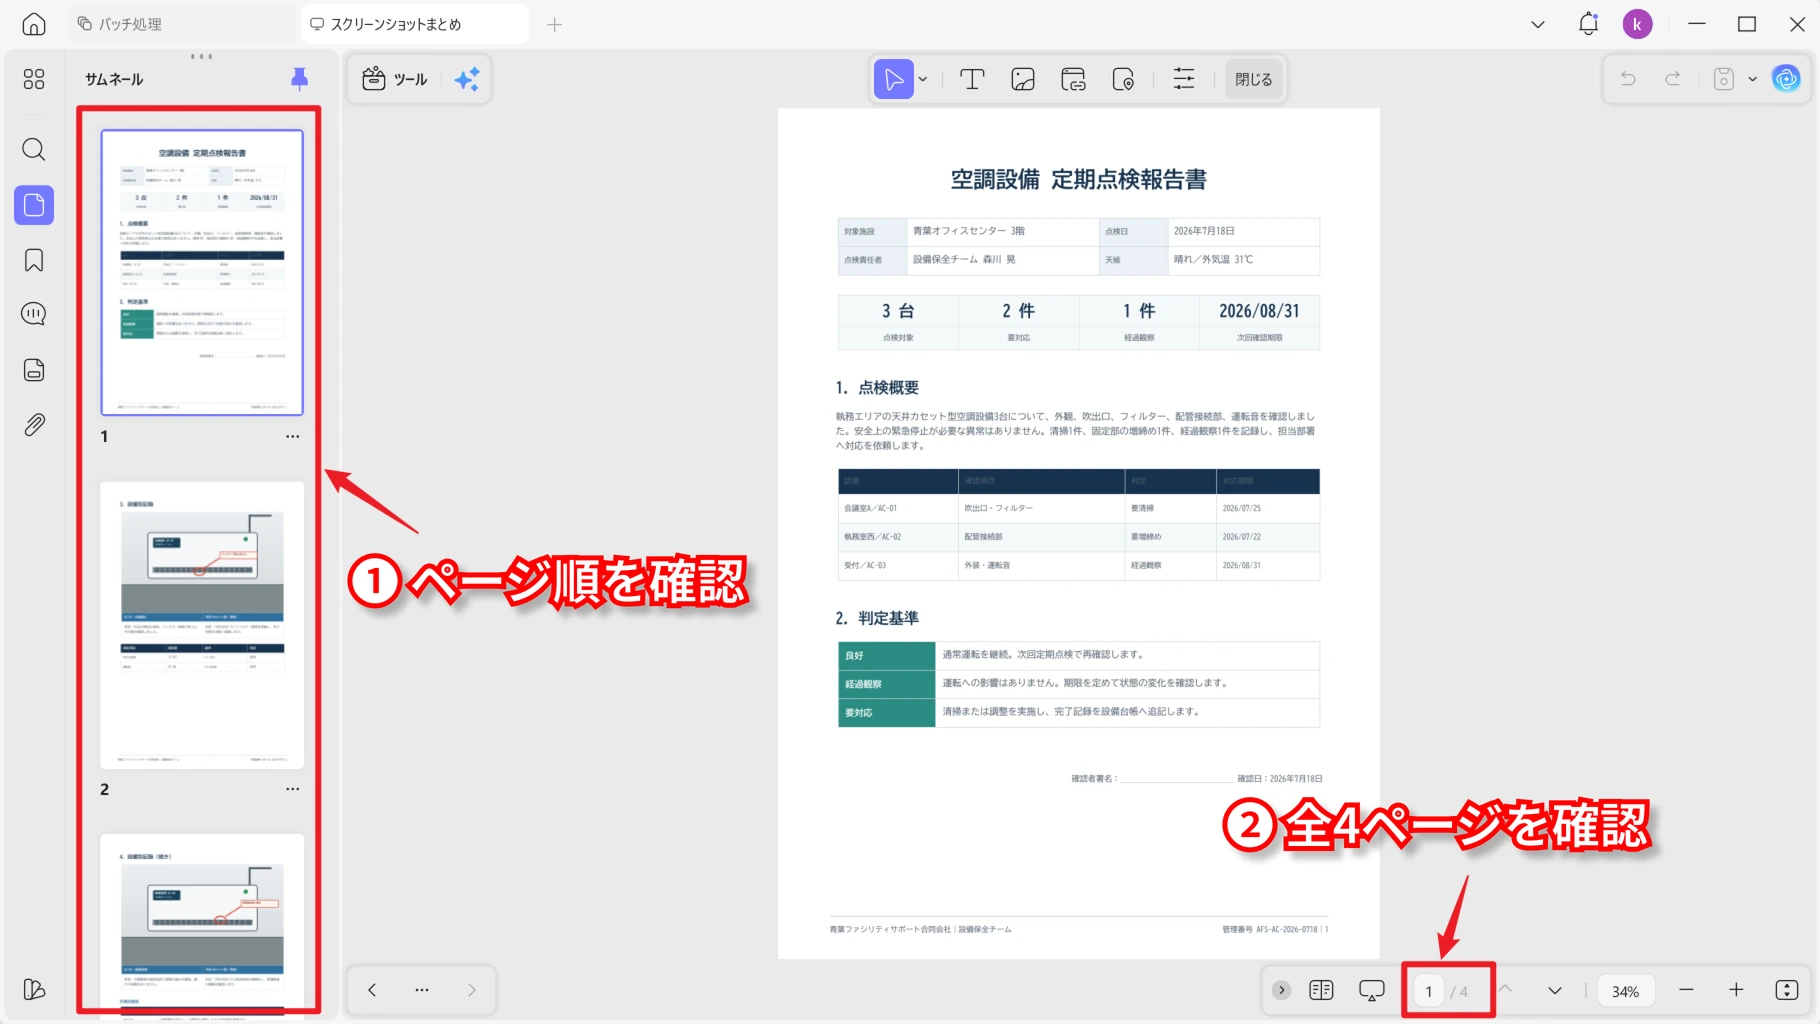The width and height of the screenshot is (1820, 1024).
Task: Click the 閉じる button
Action: [x=1254, y=79]
